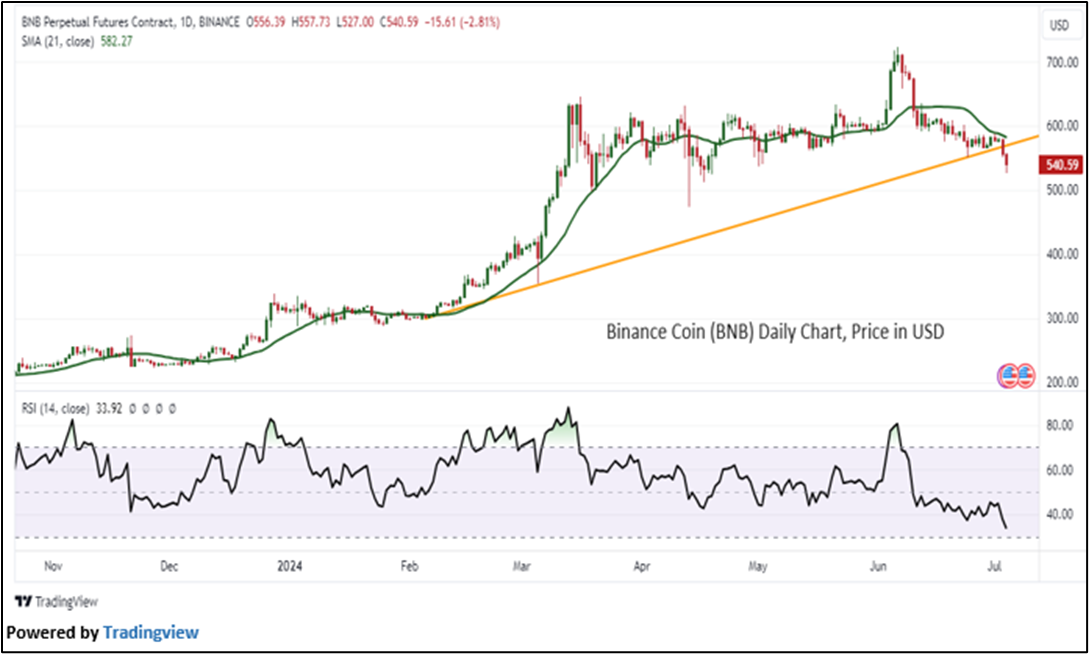Click the RSI value 33.92
This screenshot has height=654, width=1089.
(111, 409)
